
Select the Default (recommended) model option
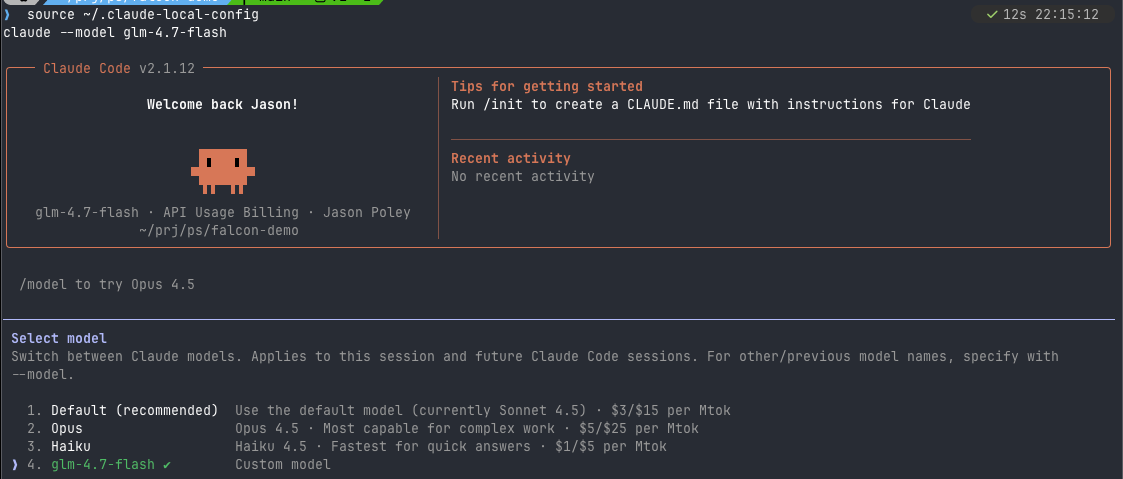coord(134,410)
